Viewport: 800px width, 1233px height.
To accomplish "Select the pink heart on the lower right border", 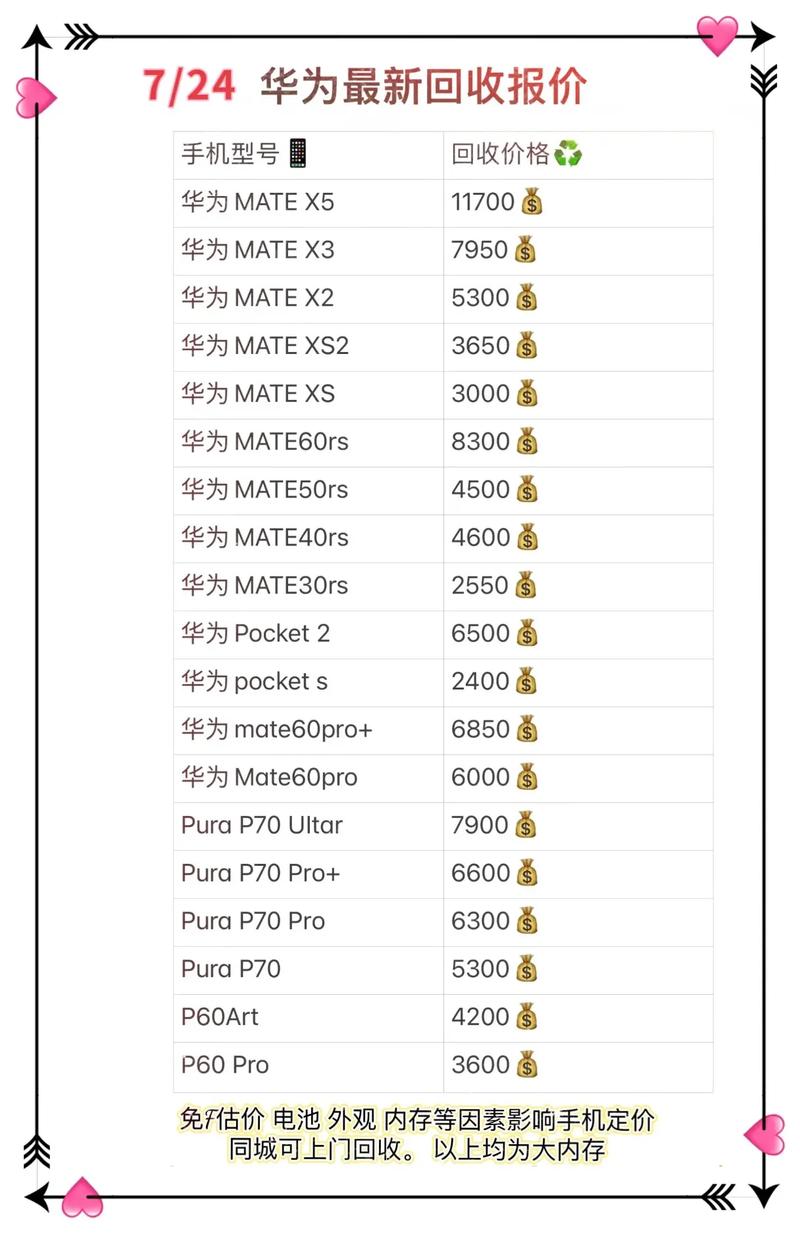I will click(x=766, y=1134).
